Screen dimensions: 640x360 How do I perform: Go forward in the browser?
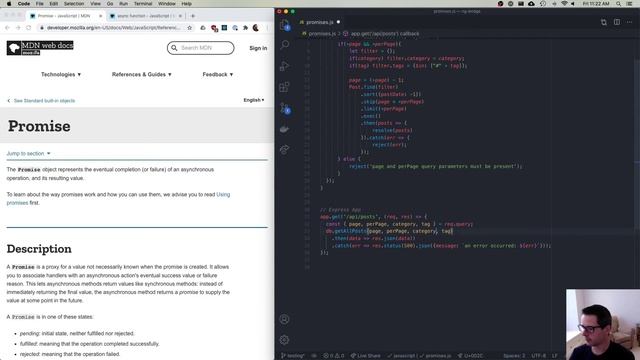(18, 28)
